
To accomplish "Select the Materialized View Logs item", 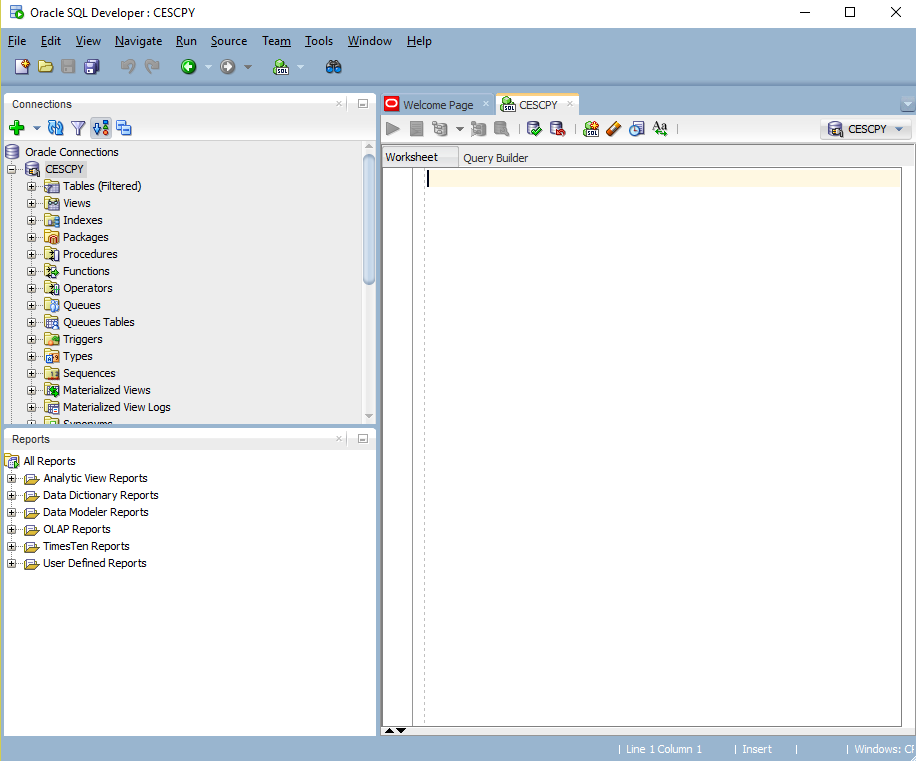I will tap(117, 407).
